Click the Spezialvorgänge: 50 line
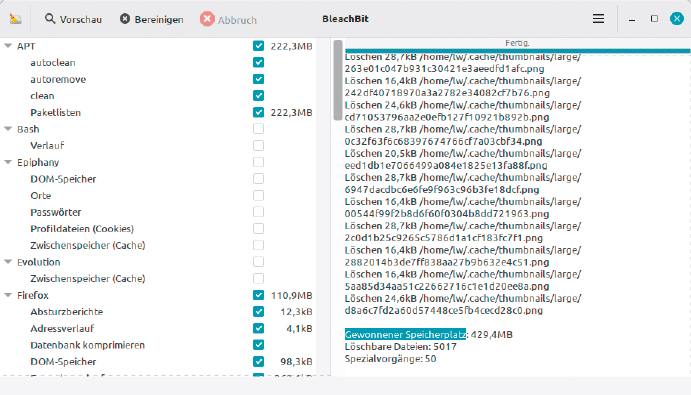 (390, 359)
